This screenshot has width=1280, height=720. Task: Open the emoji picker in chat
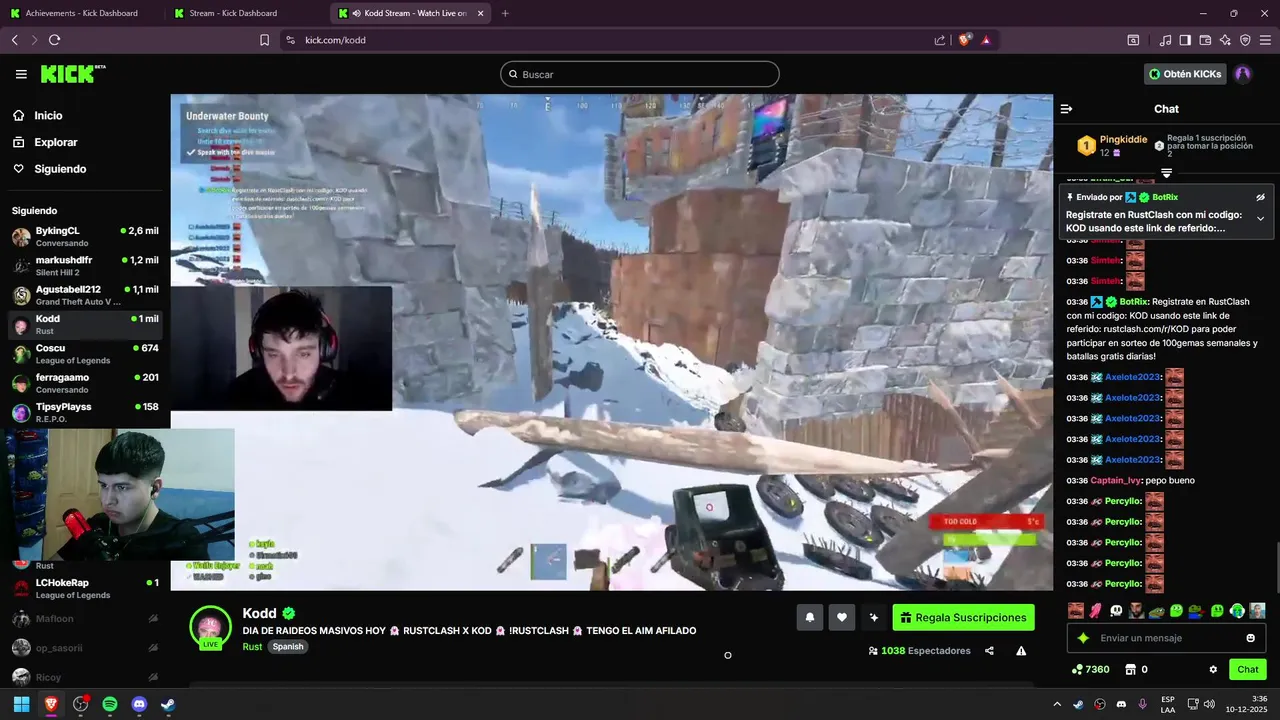1250,638
